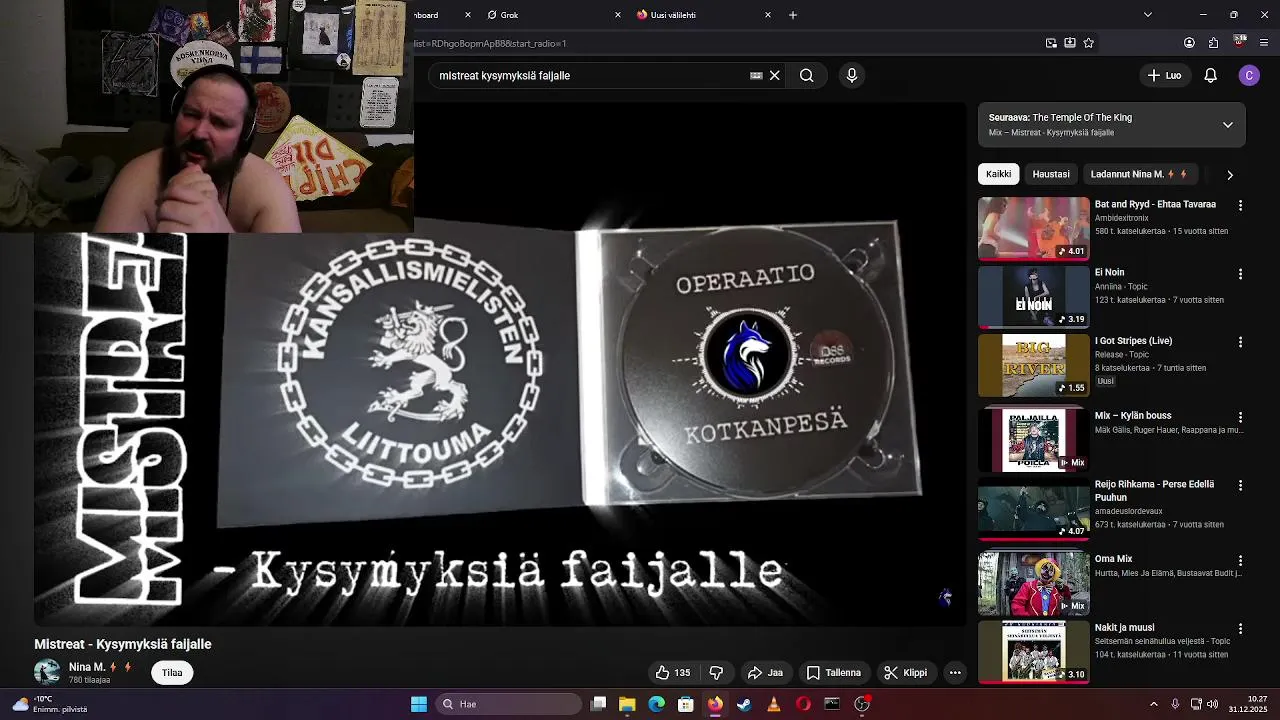The image size is (1280, 720).
Task: Open Opera browser taskbar icon
Action: click(x=803, y=704)
